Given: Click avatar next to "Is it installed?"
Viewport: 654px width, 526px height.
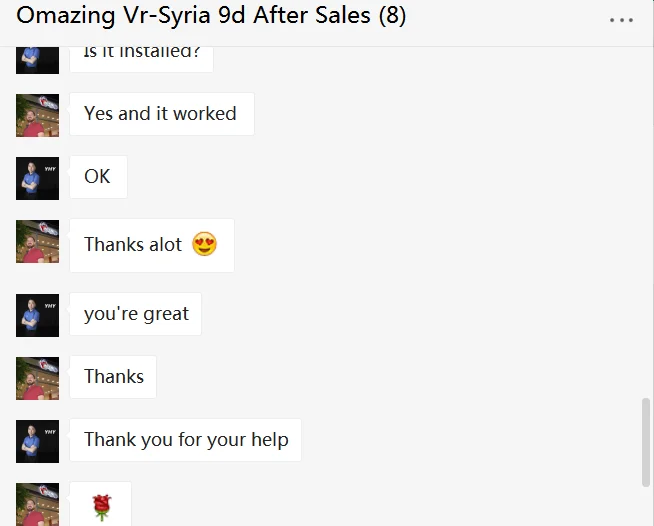Looking at the screenshot, I should (38, 59).
